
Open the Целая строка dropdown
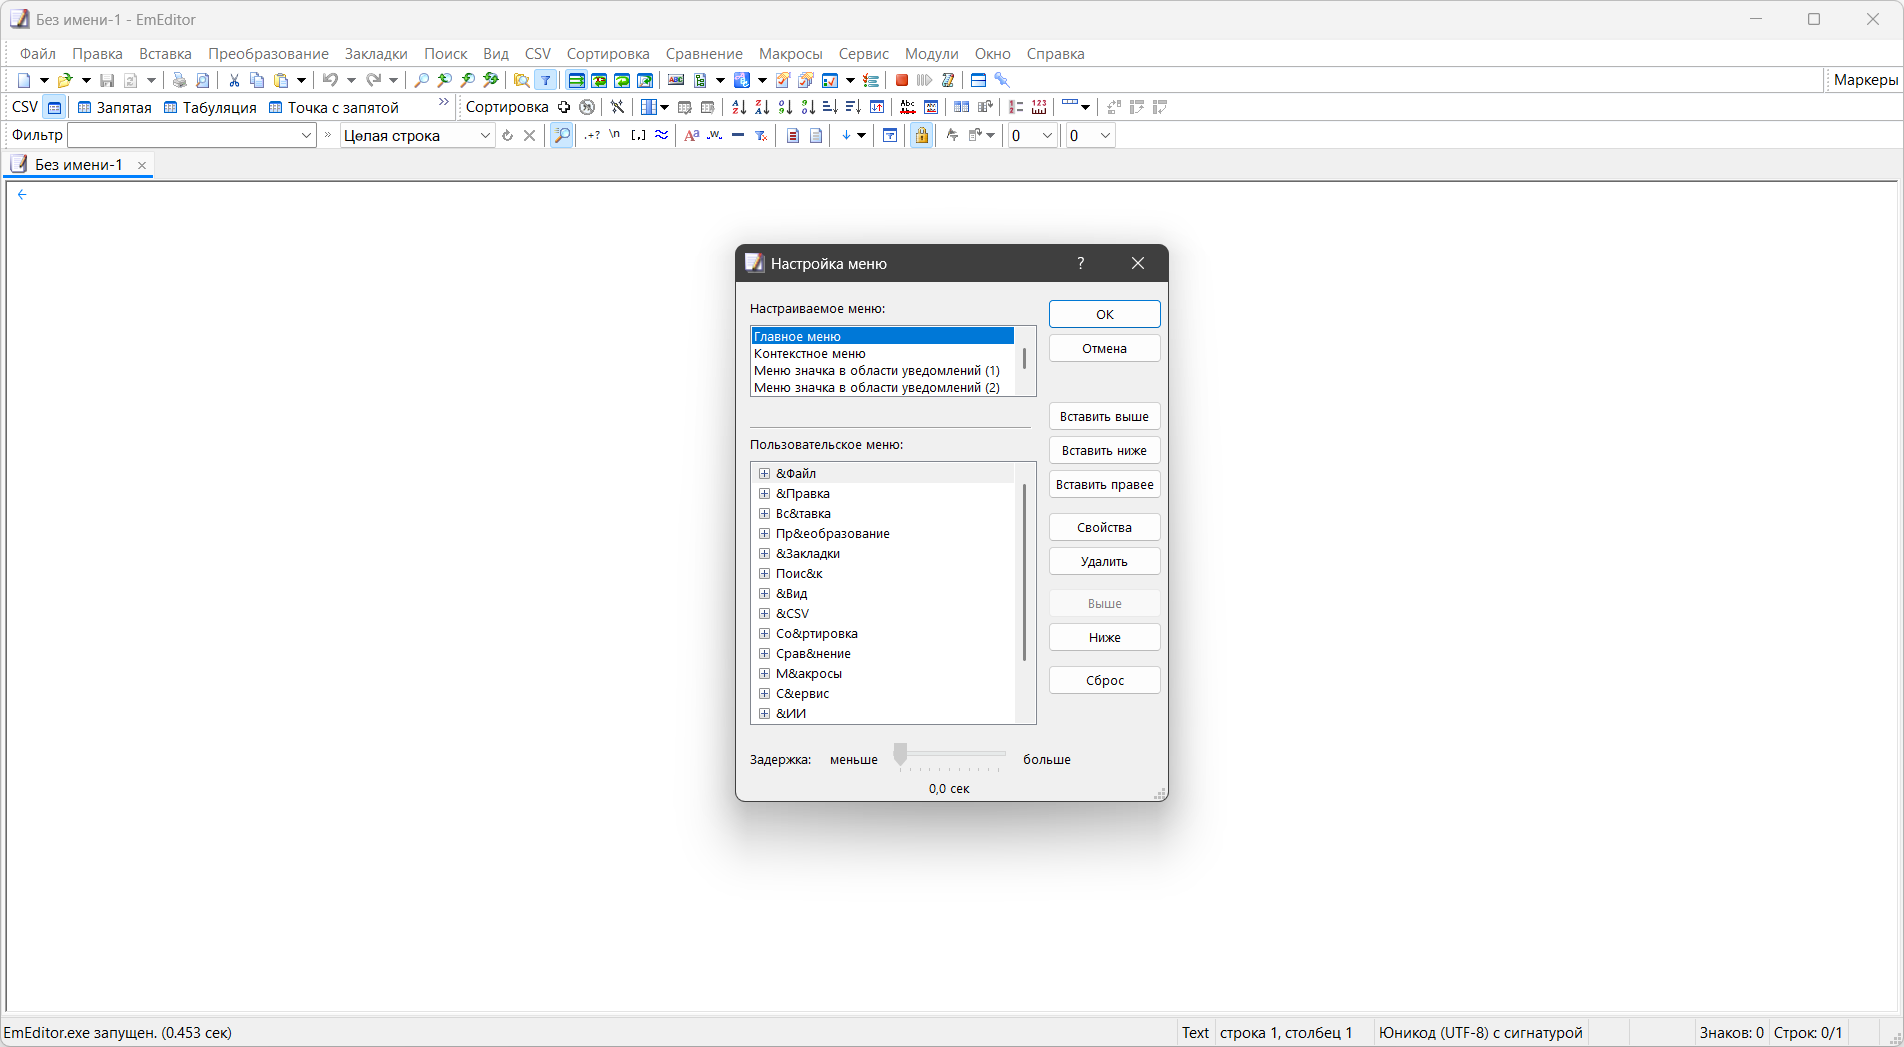418,135
